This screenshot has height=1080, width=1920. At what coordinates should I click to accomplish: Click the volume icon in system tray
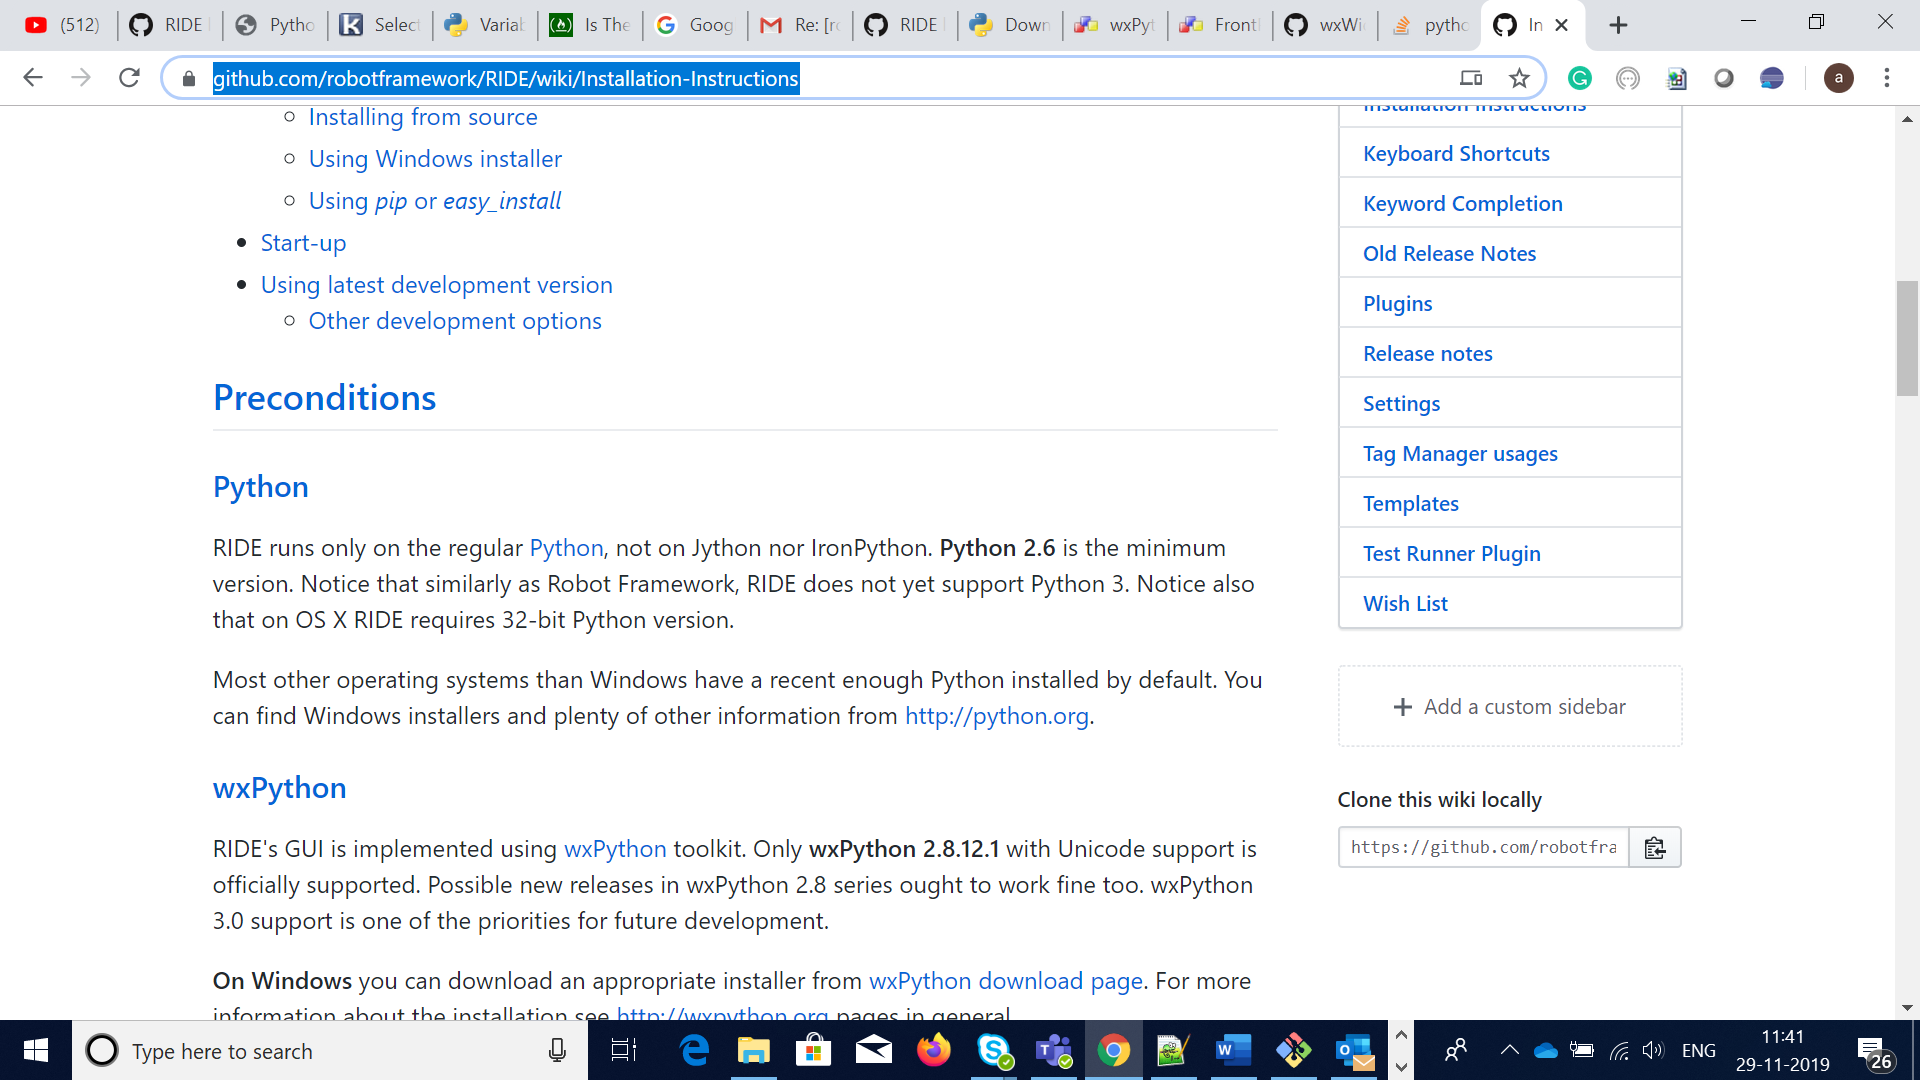1653,1051
